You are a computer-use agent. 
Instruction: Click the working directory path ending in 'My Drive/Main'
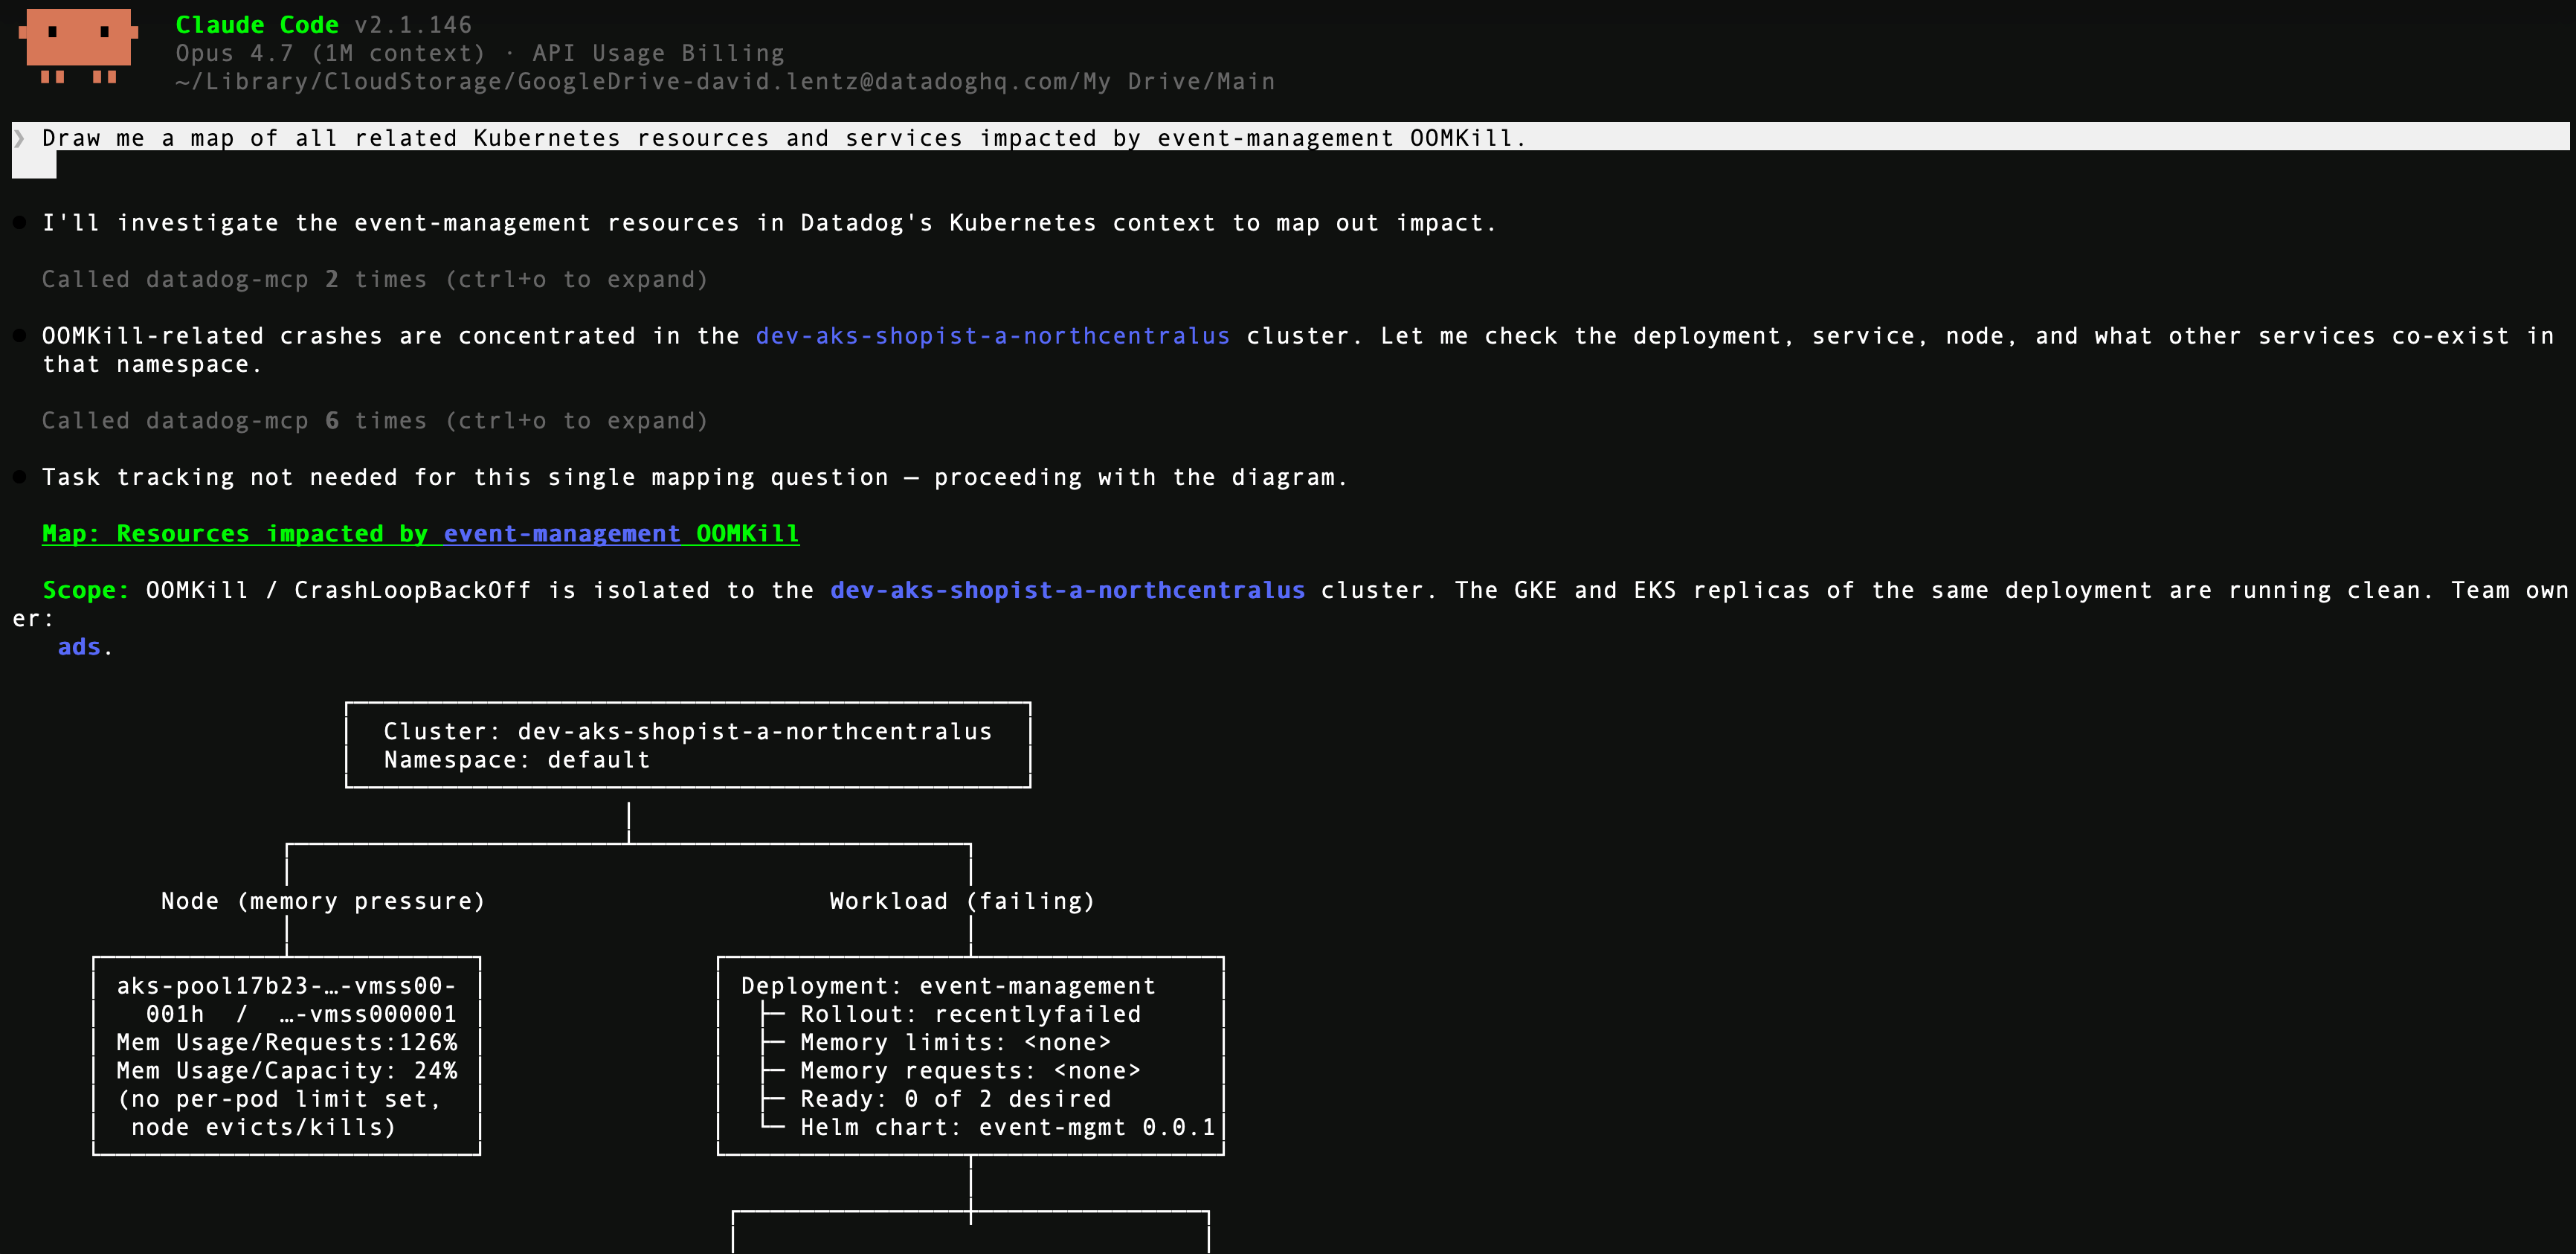coord(725,81)
